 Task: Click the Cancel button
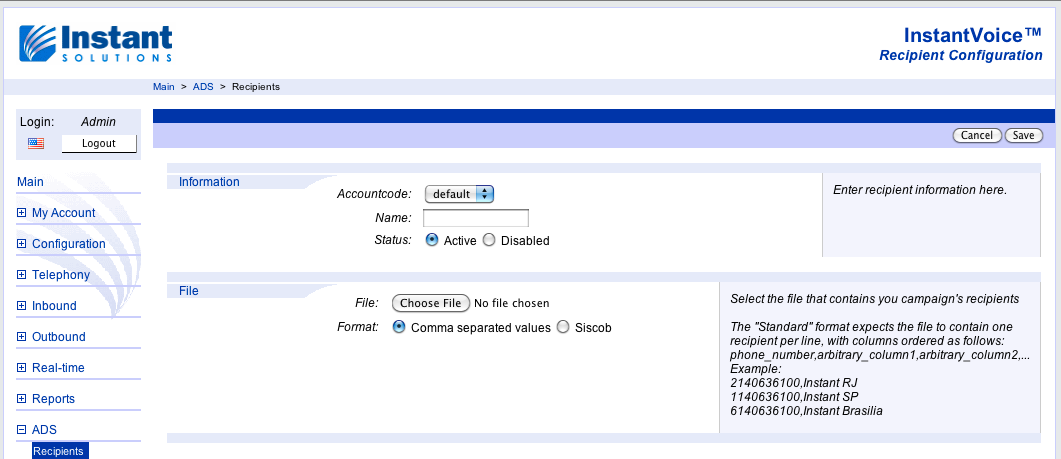click(977, 135)
